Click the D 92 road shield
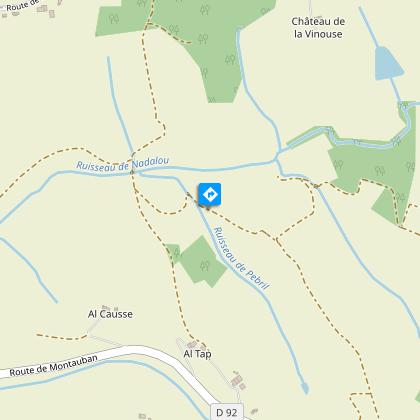 [227, 412]
